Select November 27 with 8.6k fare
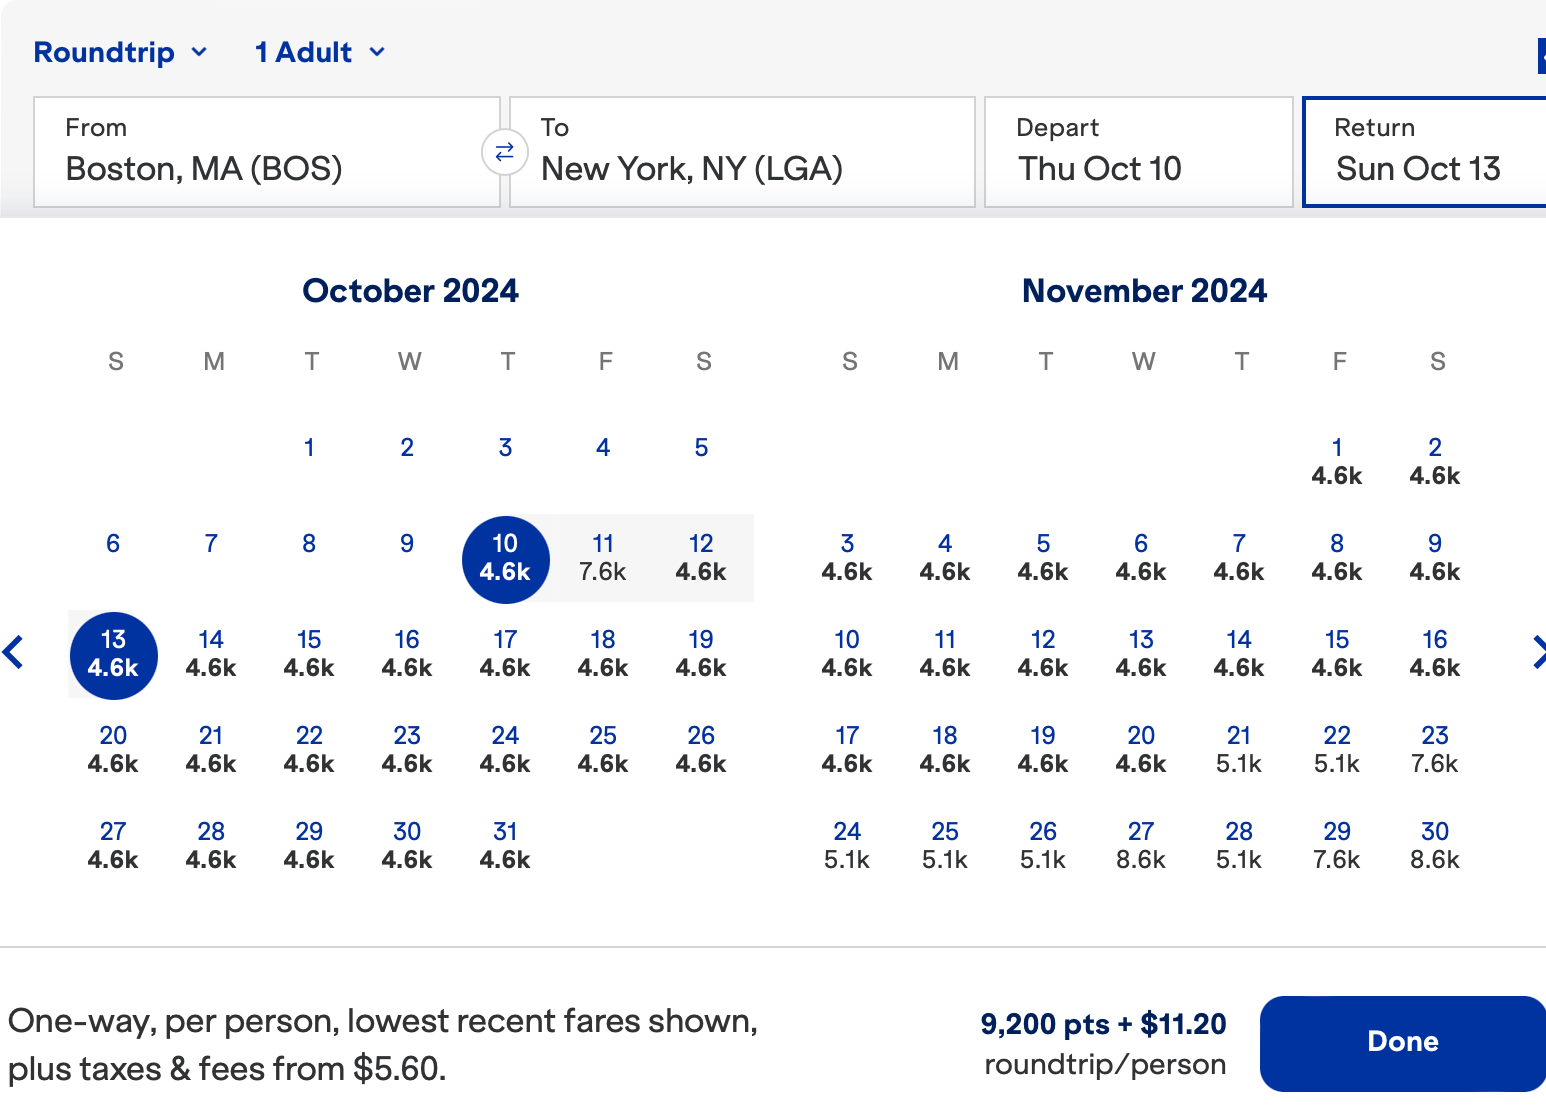Viewport: 1546px width, 1112px height. [1141, 845]
